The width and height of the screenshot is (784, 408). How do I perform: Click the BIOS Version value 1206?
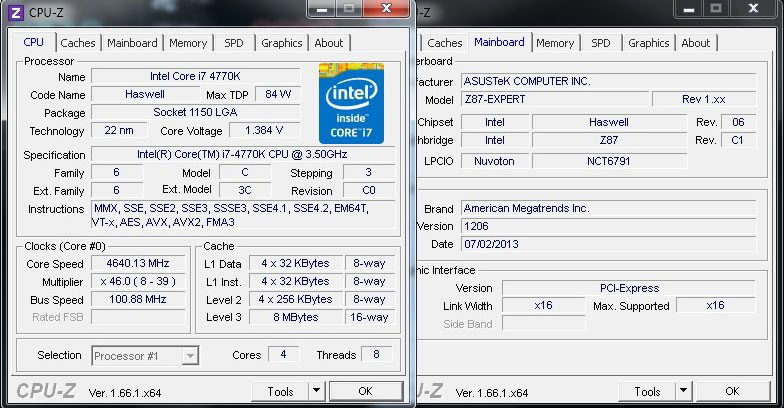coord(608,226)
